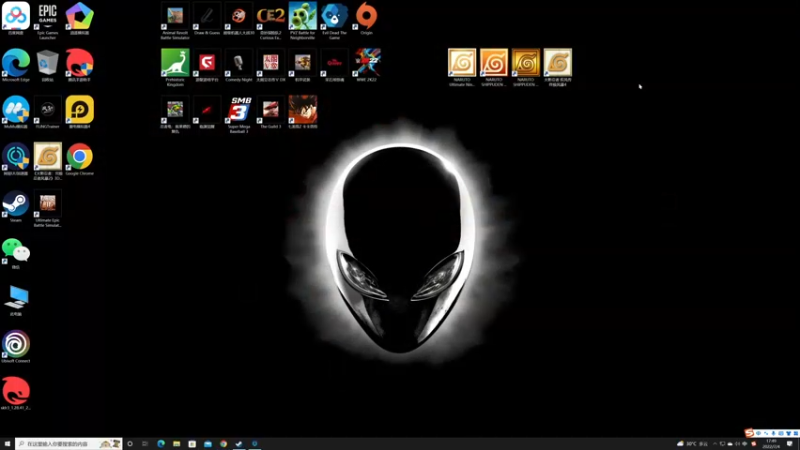
Task: Open Cortana from the taskbar
Action: [x=130, y=444]
